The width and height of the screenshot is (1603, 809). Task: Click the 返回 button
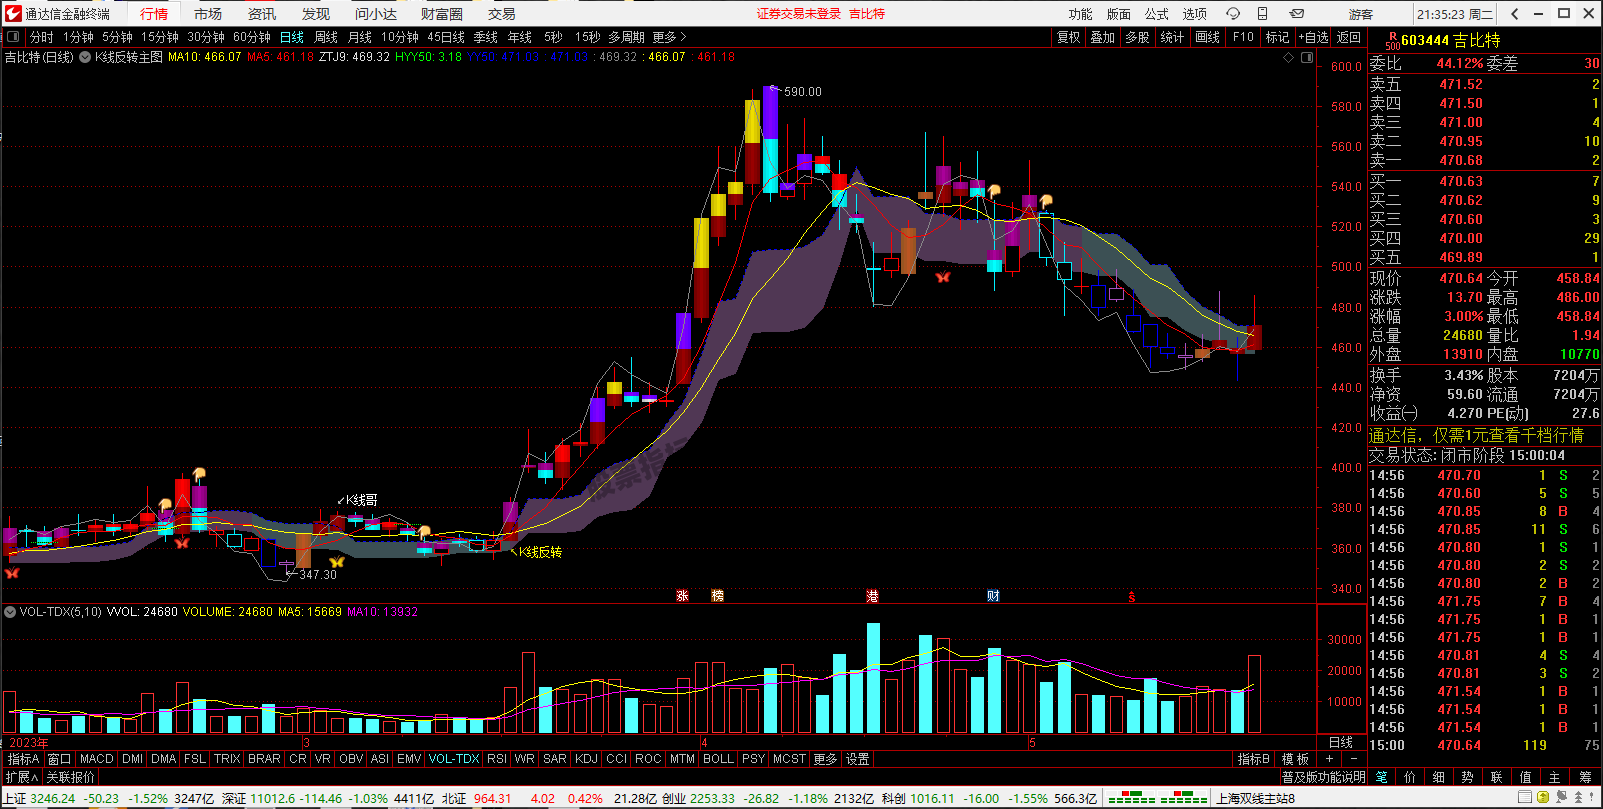click(x=1349, y=37)
